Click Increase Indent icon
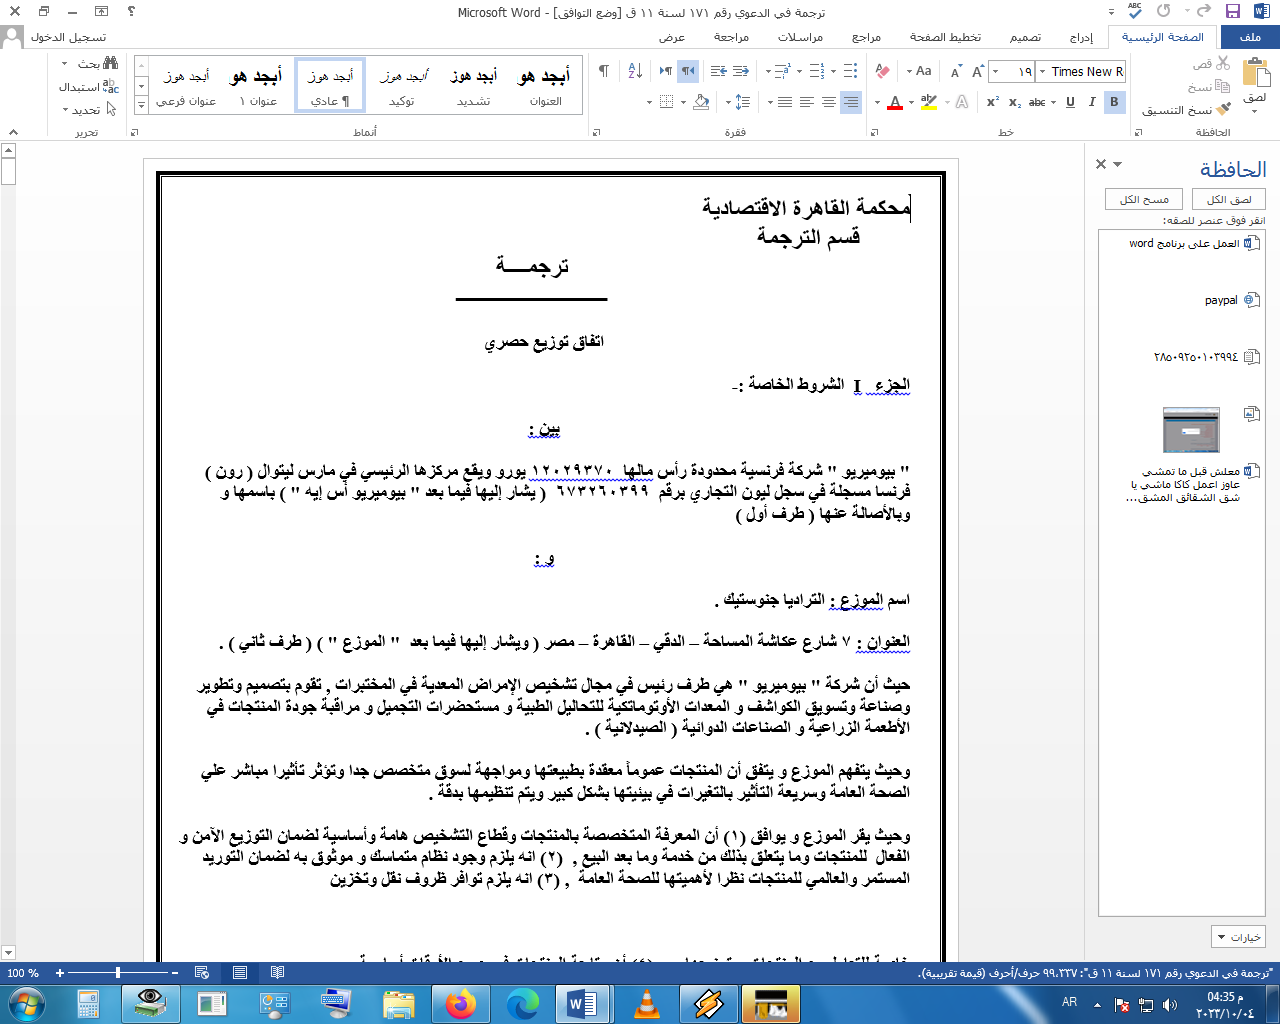Image resolution: width=1280 pixels, height=1024 pixels. point(718,71)
